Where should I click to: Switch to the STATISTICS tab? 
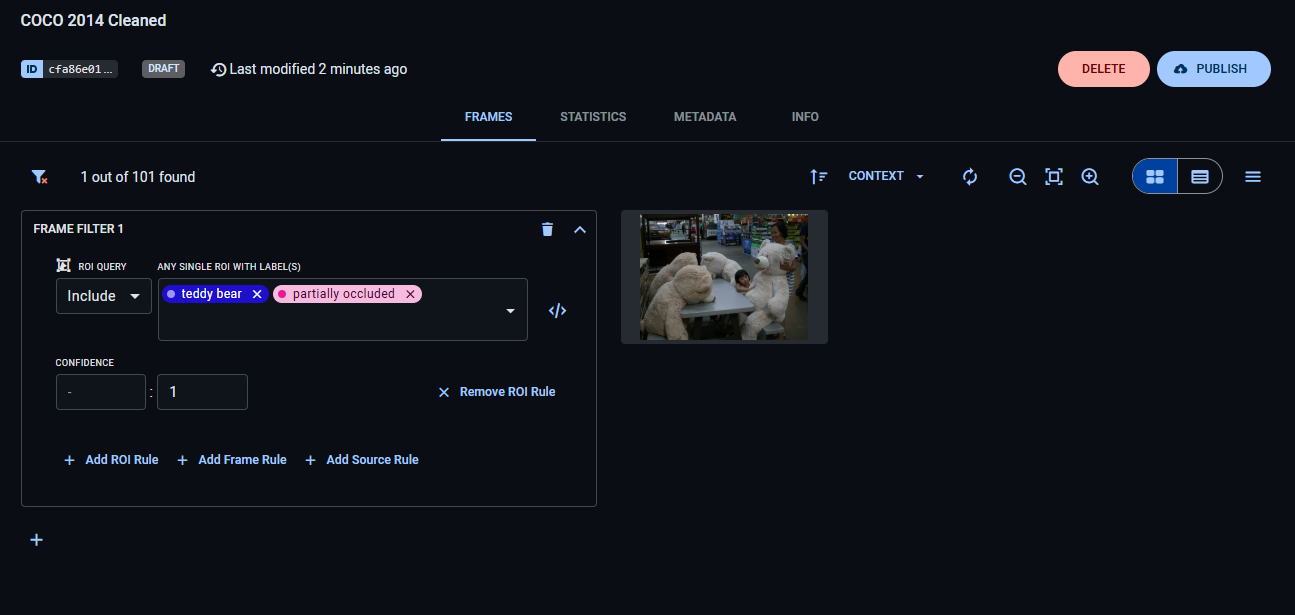click(x=593, y=117)
